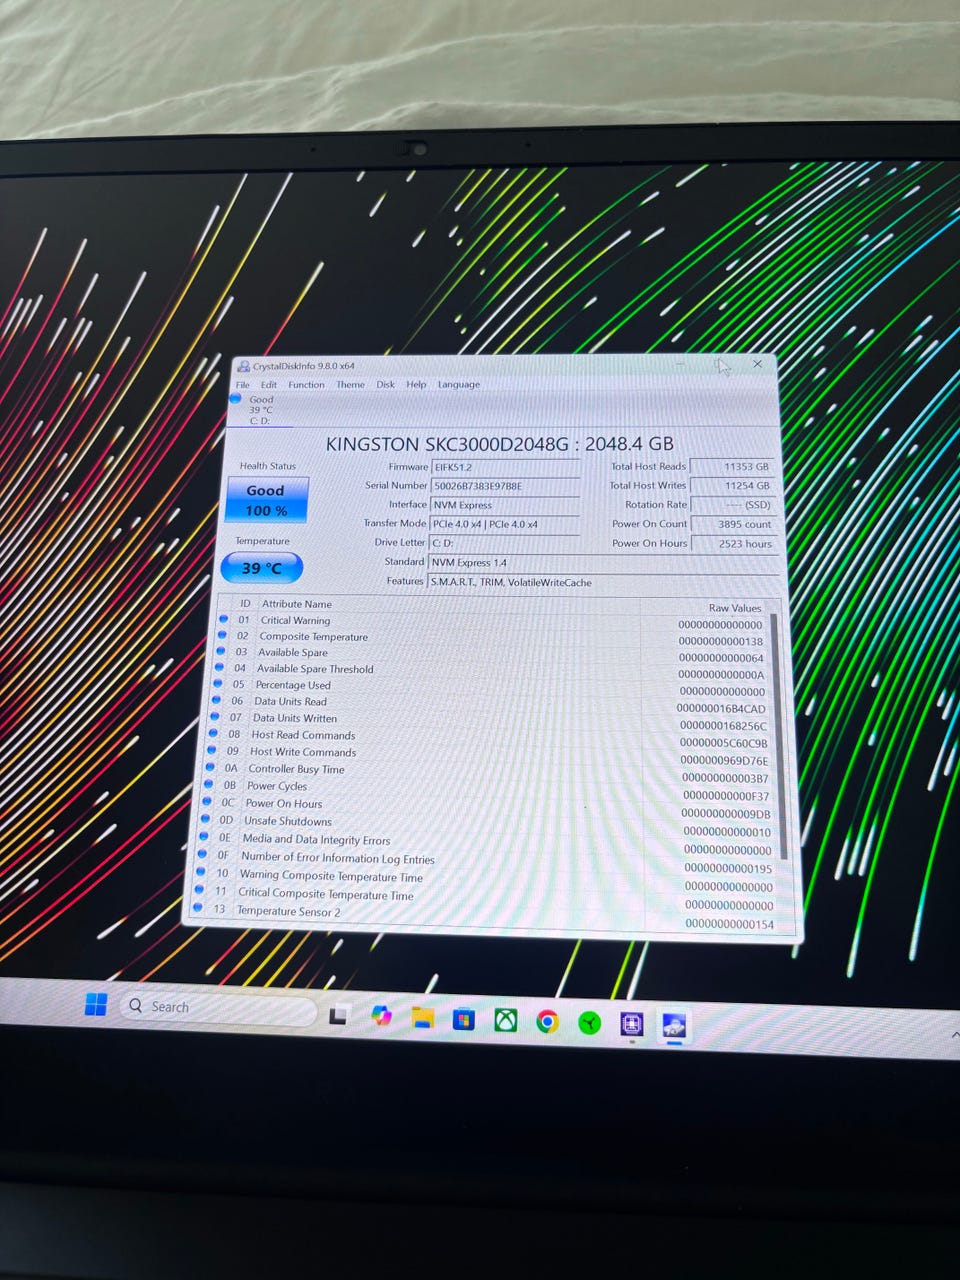Click the 39 °C temperature button
Image resolution: width=960 pixels, height=1280 pixels.
coord(262,568)
